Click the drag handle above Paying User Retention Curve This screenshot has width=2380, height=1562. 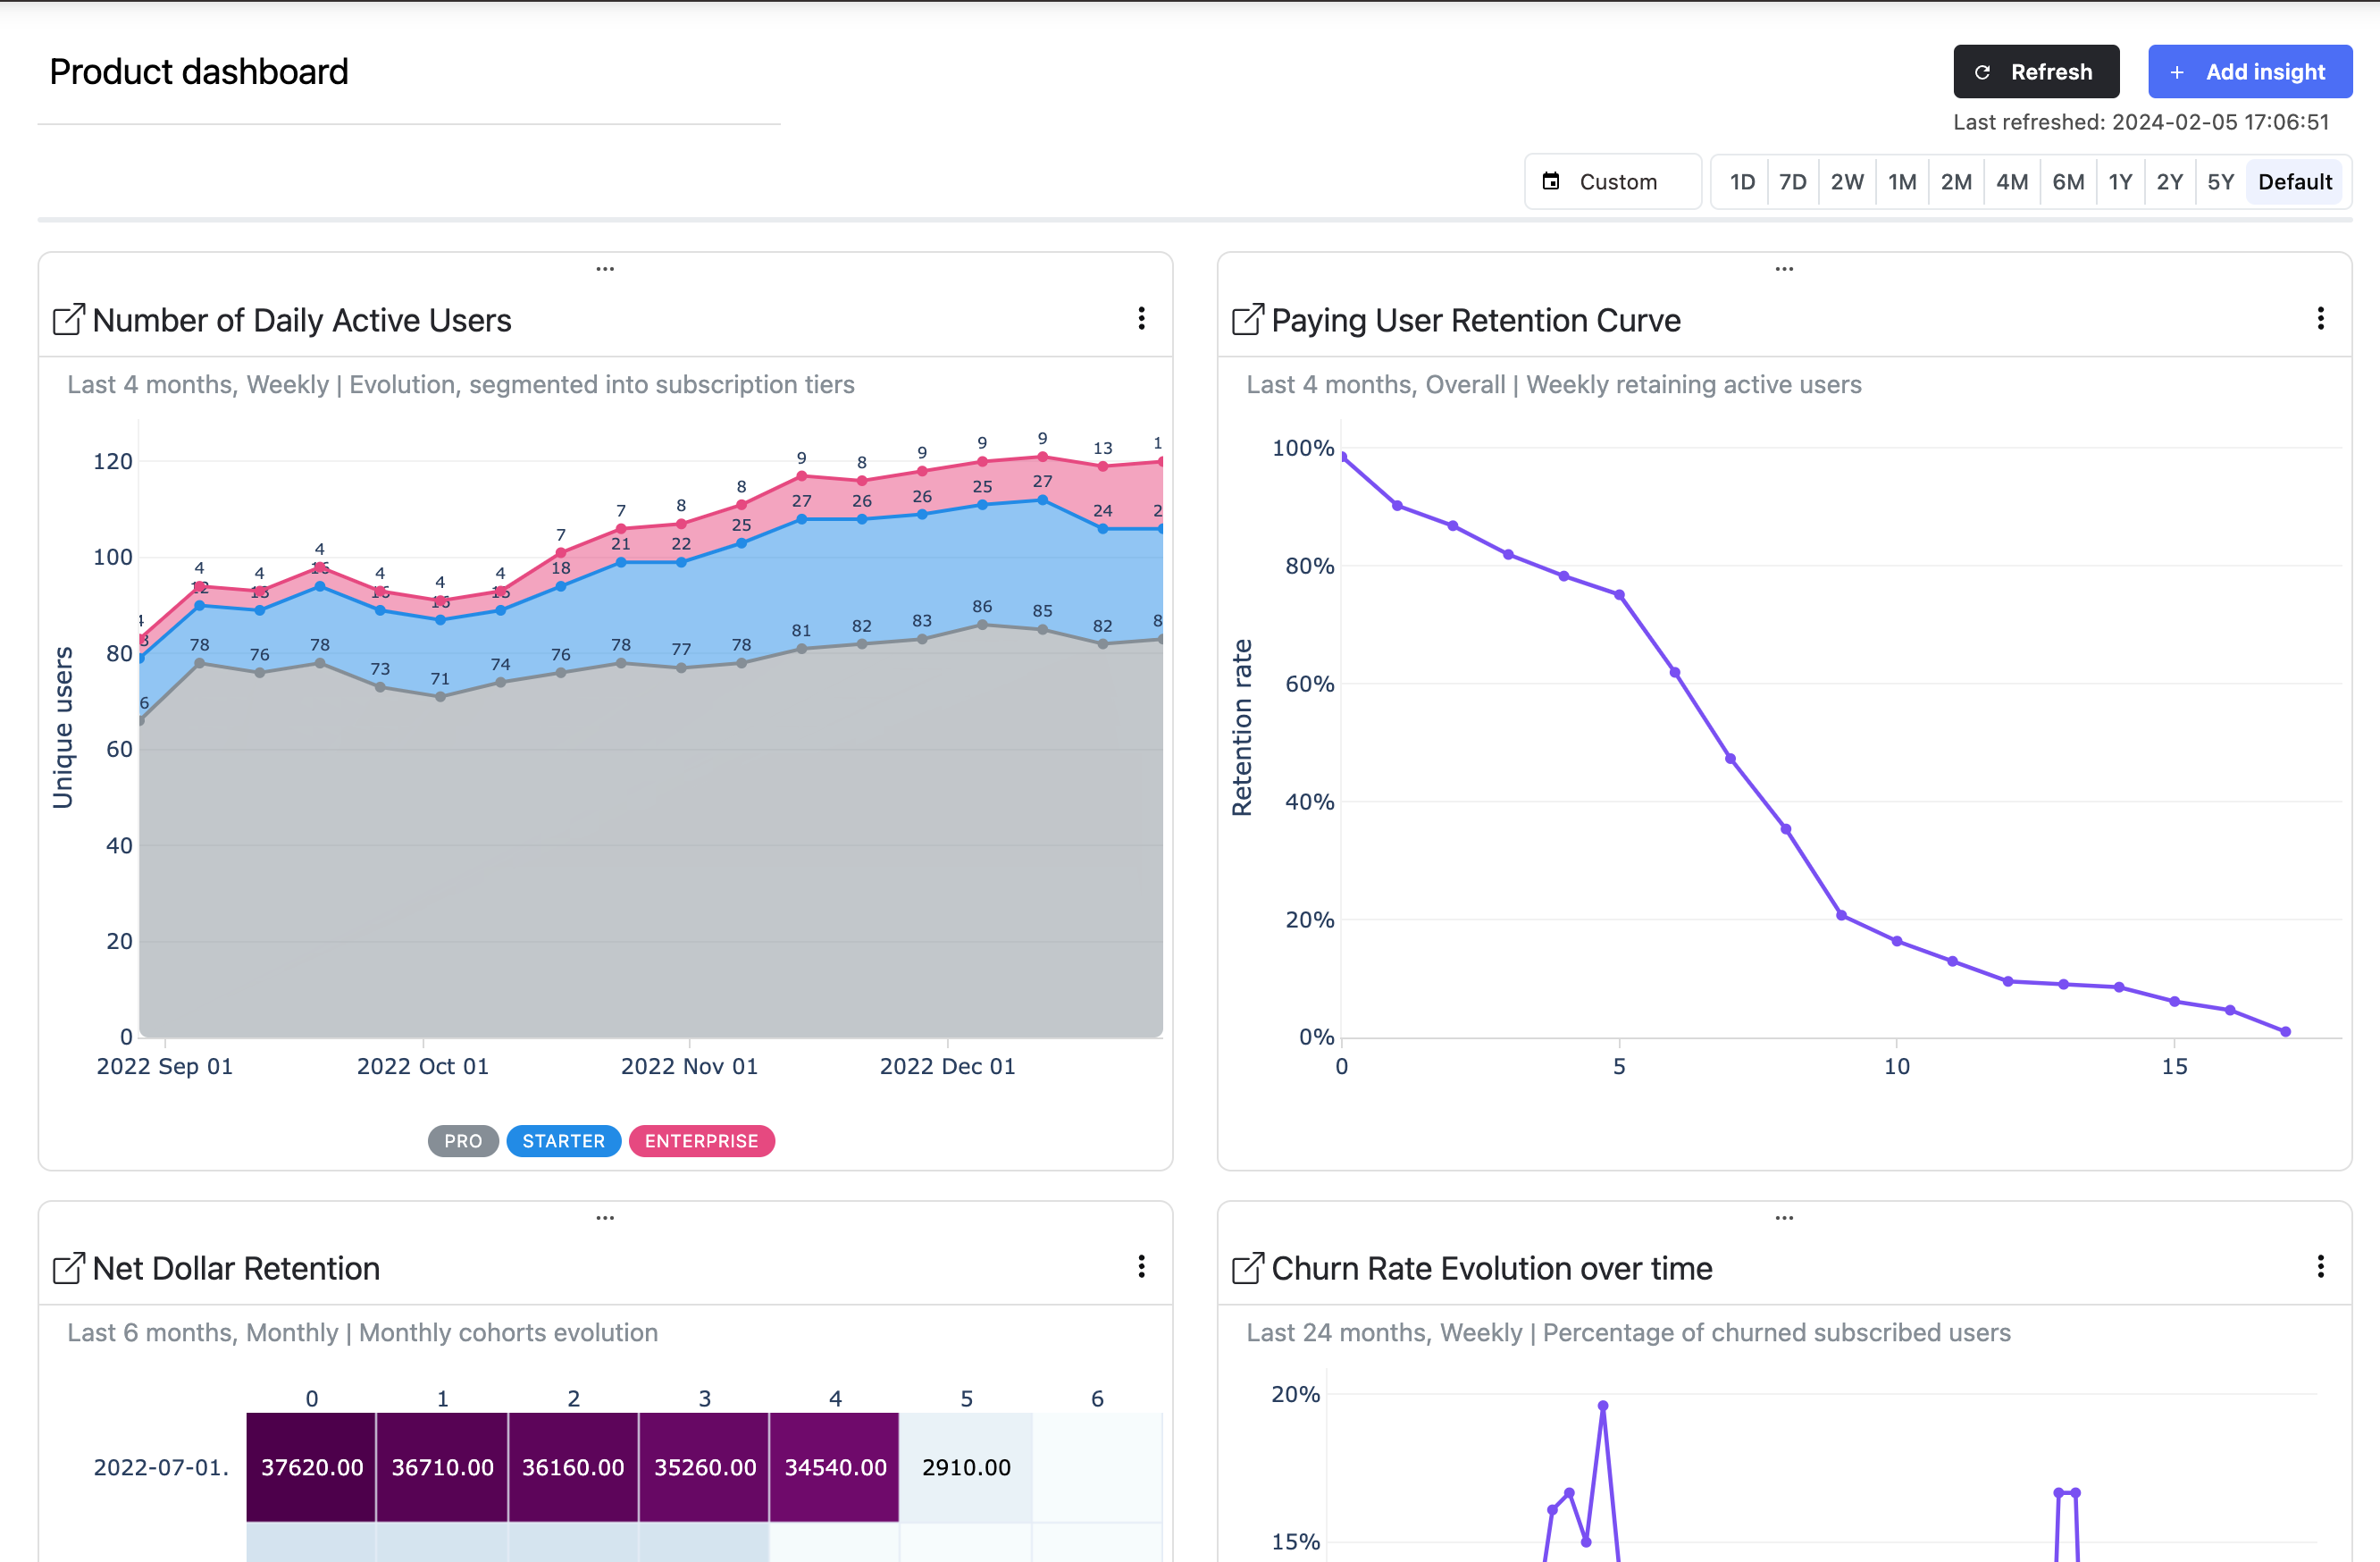[1784, 268]
